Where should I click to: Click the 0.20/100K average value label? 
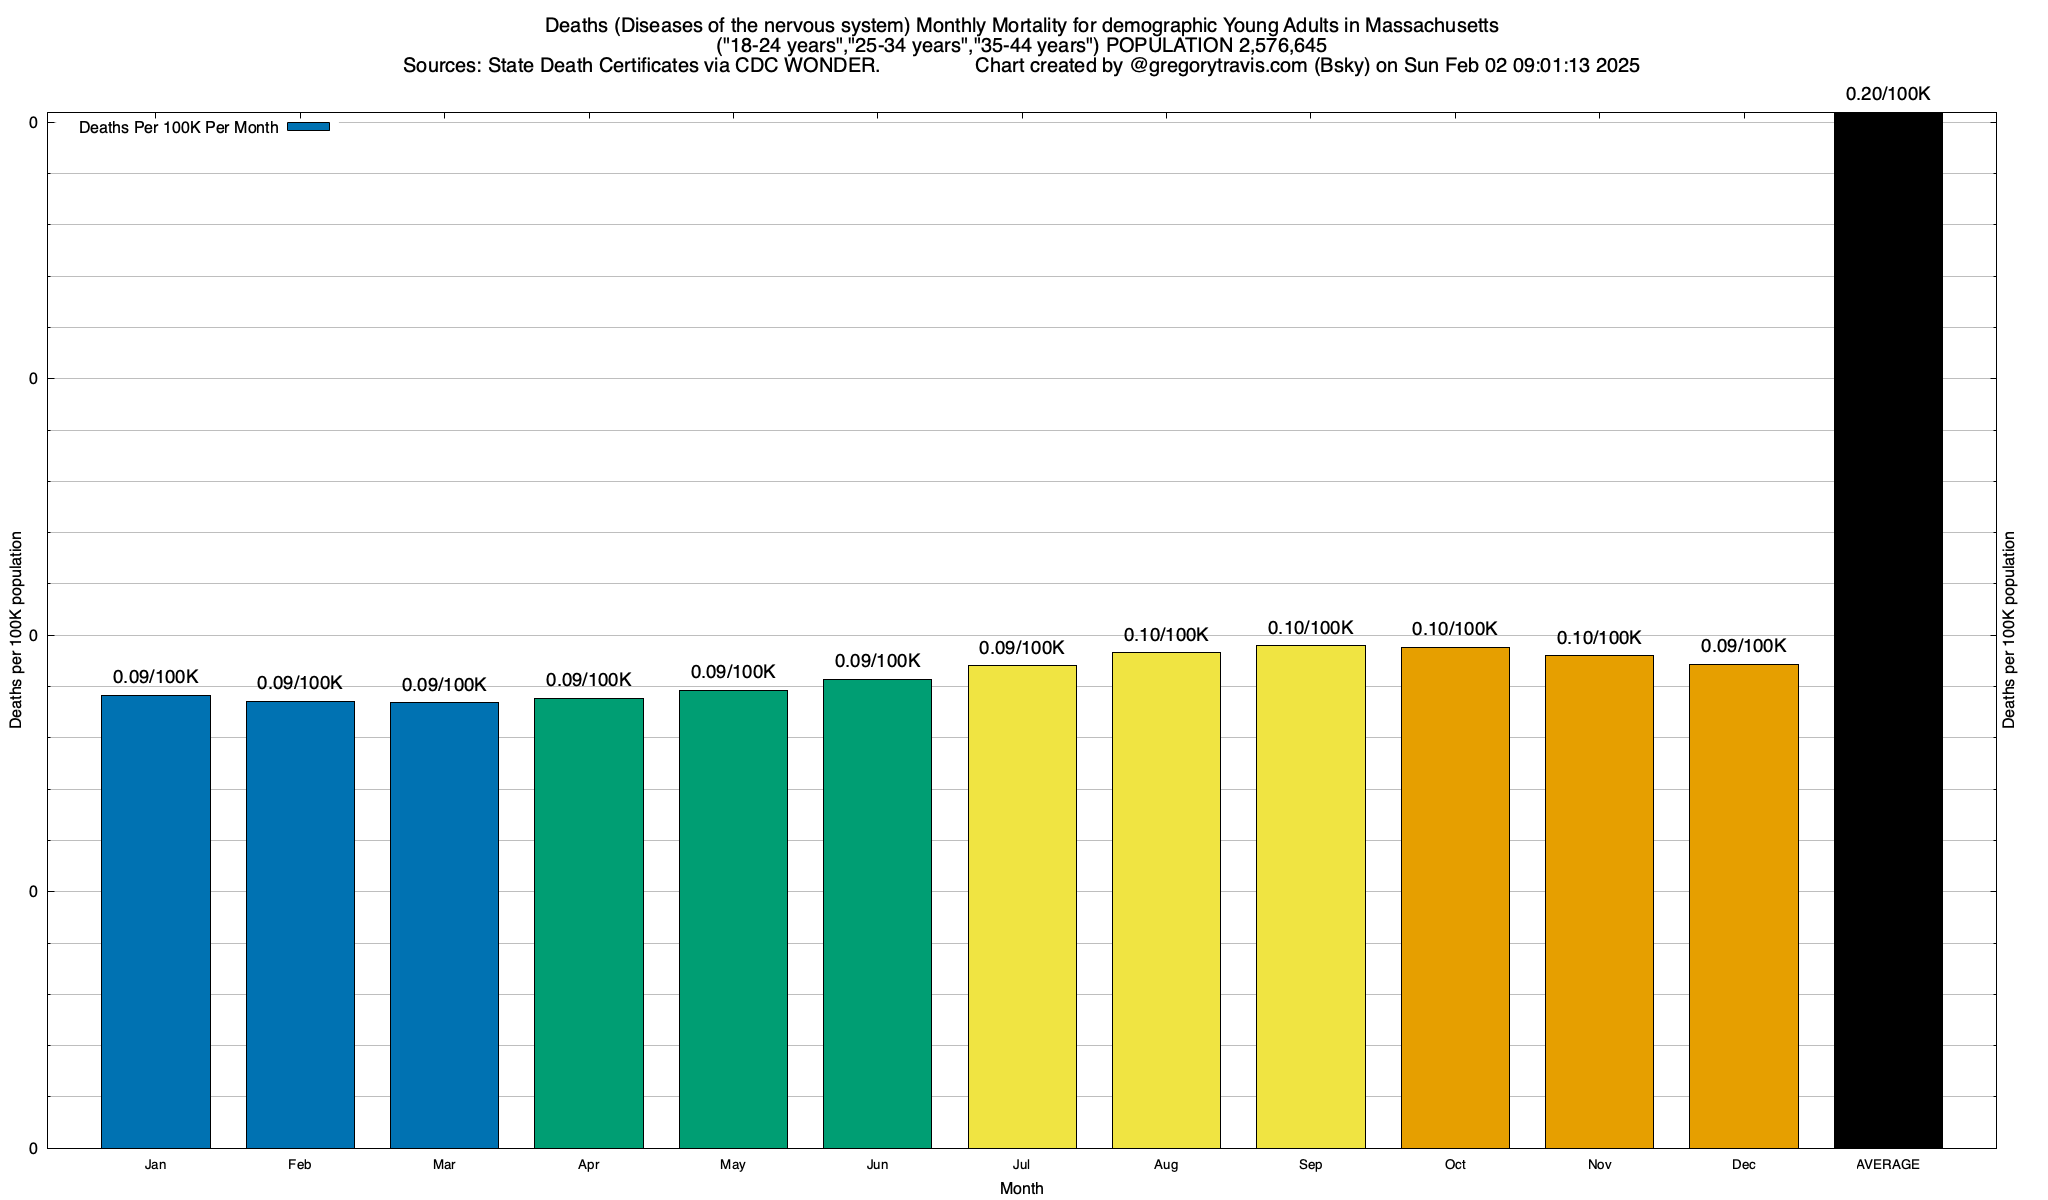click(1888, 94)
